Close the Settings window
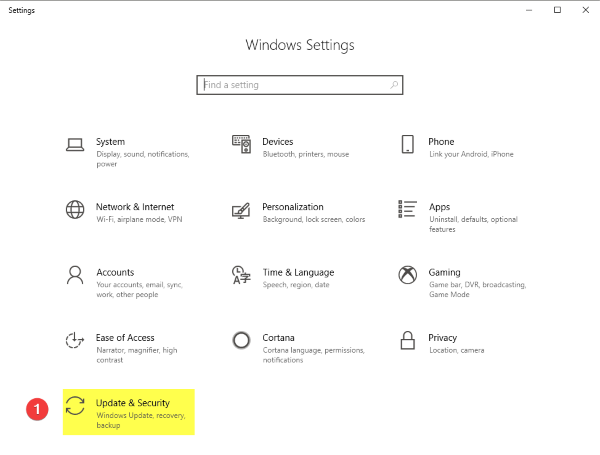 586,10
